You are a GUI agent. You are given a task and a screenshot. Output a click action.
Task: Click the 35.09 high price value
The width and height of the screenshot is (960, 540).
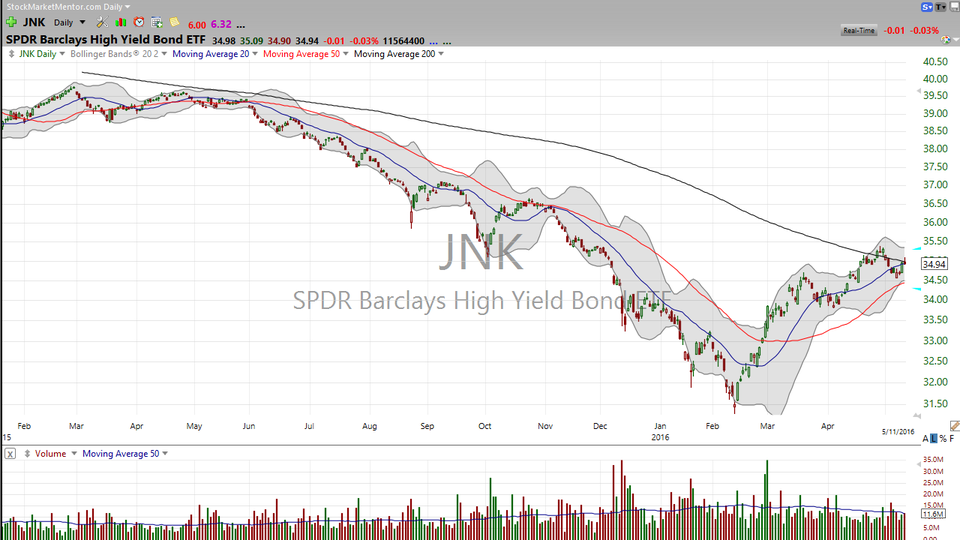point(252,41)
